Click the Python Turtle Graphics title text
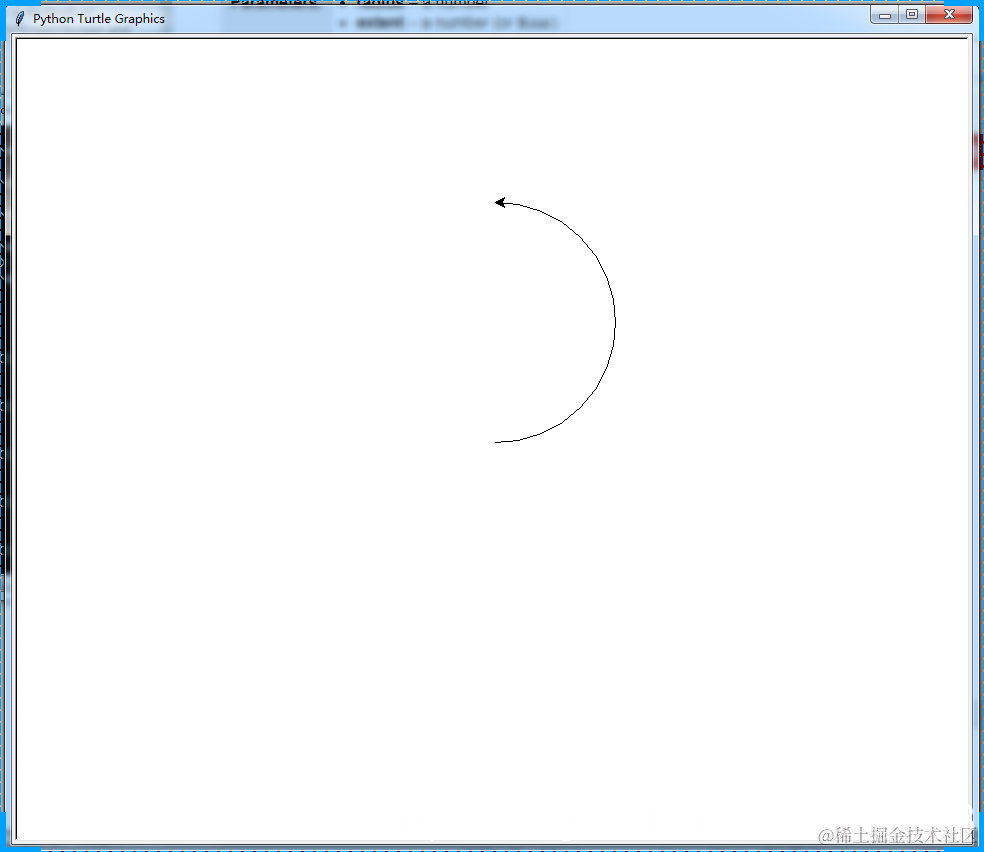Screen dimensions: 984x852 pos(99,19)
